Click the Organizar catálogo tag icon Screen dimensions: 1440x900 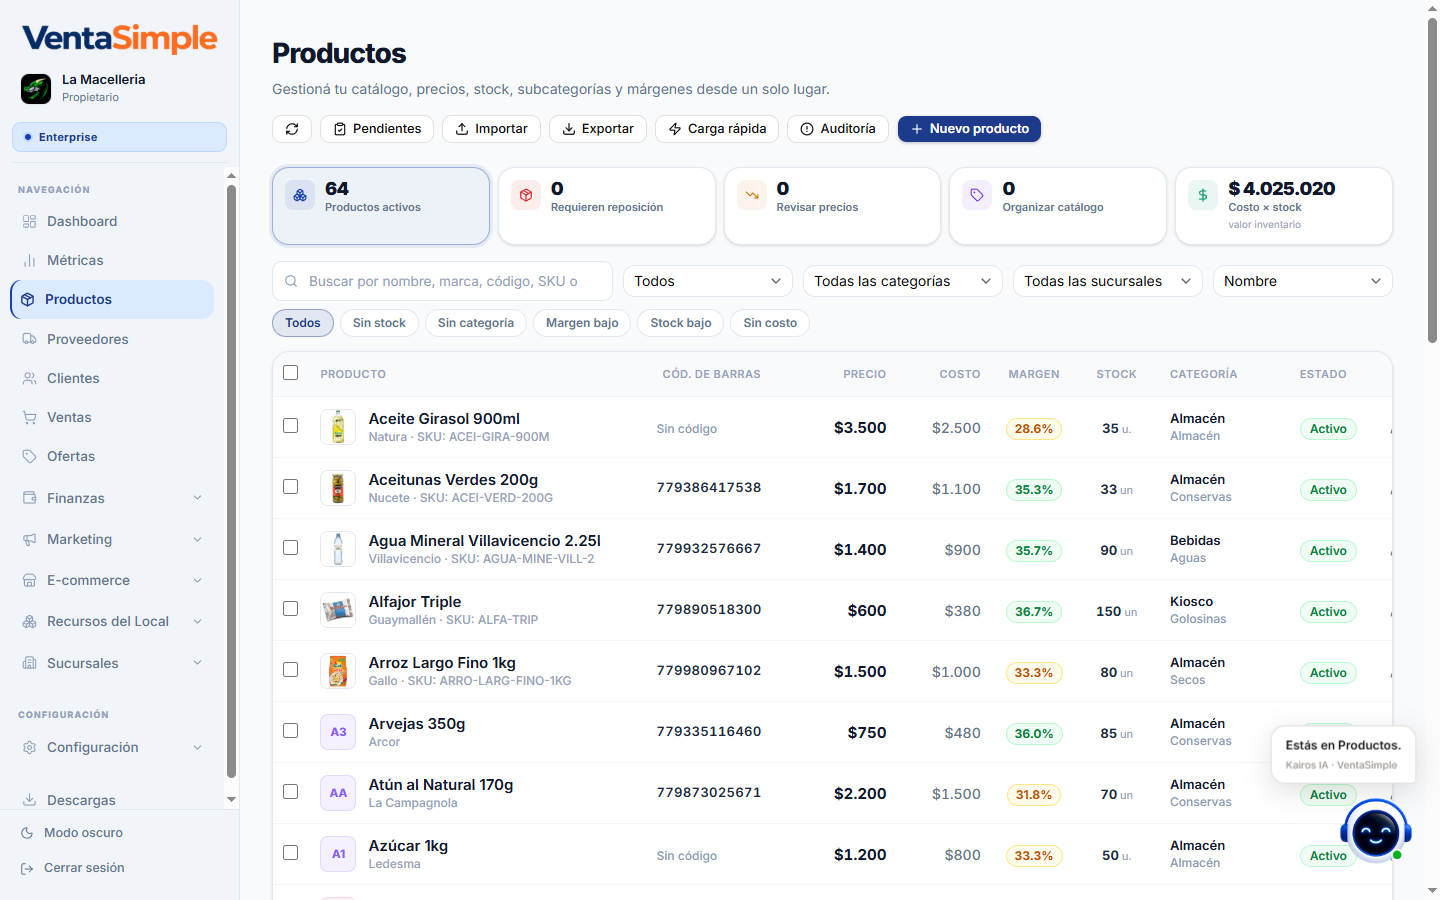click(977, 196)
